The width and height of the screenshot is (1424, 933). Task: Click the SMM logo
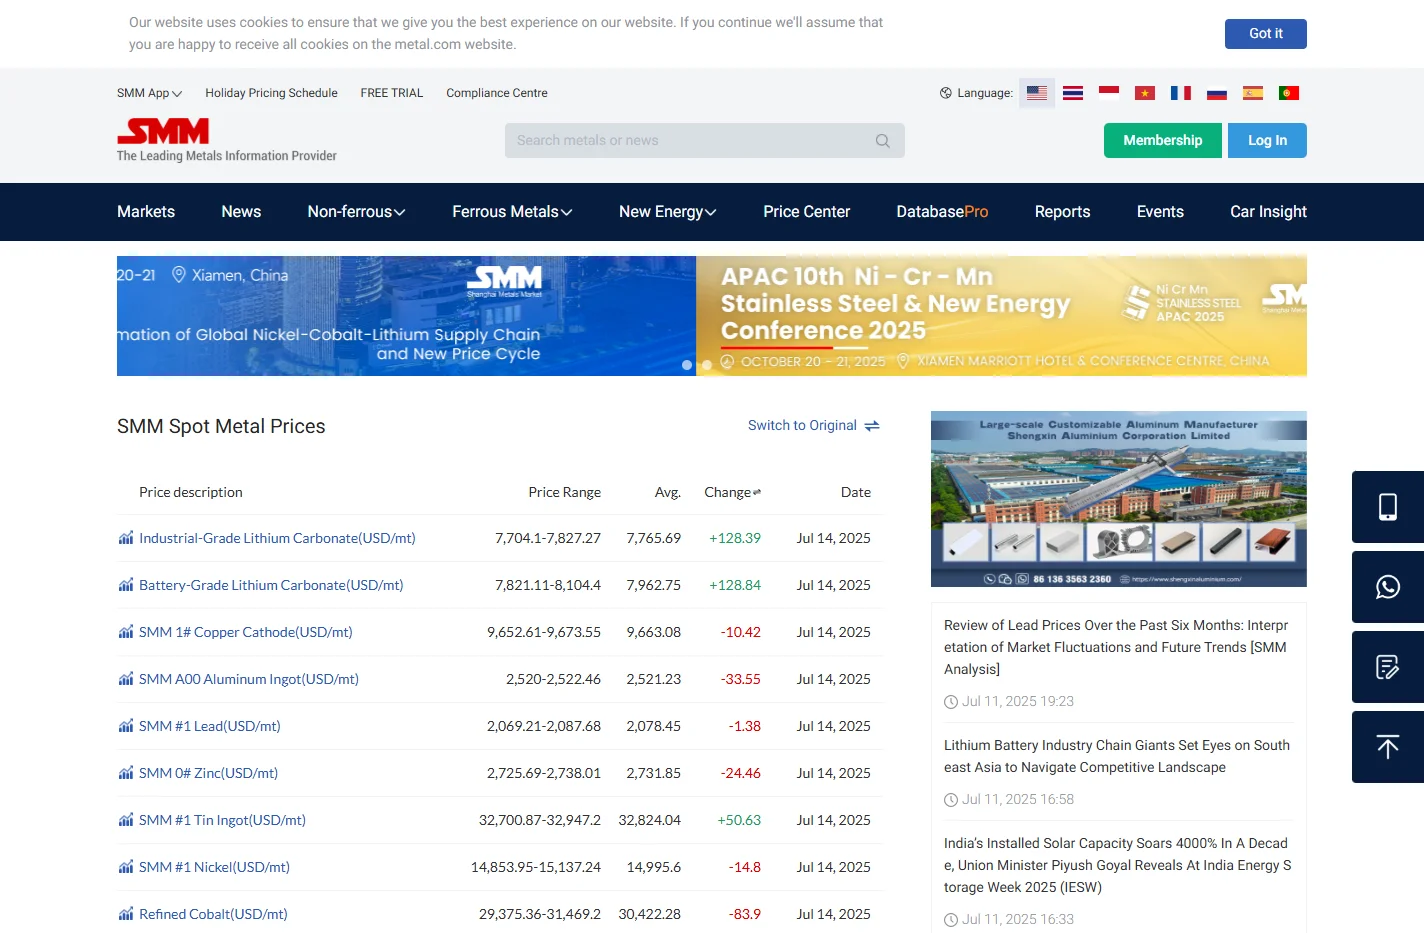[x=163, y=131]
